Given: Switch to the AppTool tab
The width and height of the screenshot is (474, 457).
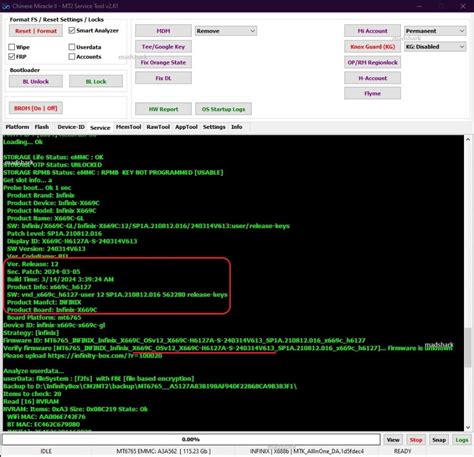Looking at the screenshot, I should pyautogui.click(x=186, y=127).
